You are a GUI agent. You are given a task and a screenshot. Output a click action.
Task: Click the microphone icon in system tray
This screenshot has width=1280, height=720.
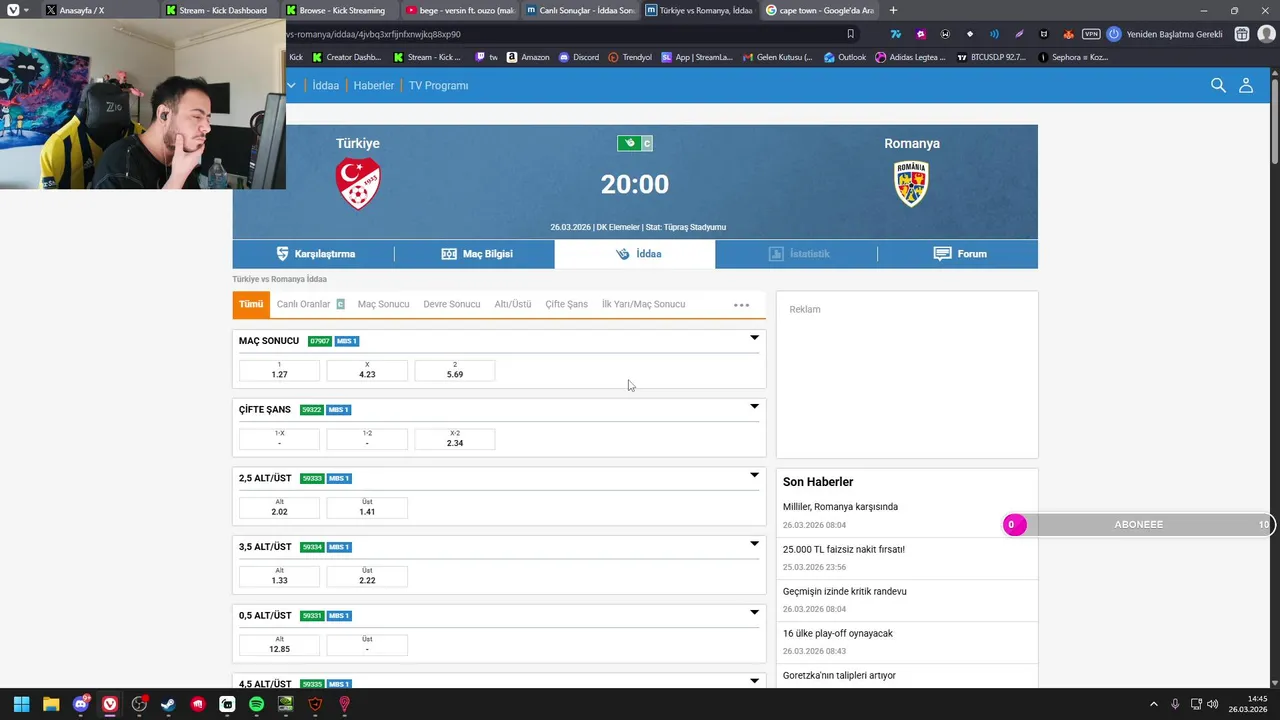1175,704
